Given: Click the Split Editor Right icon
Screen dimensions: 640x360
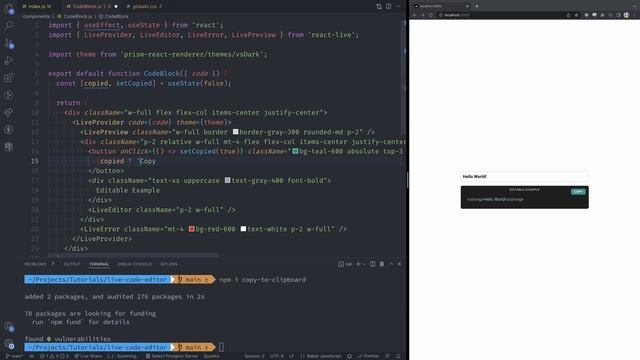Looking at the screenshot, I should [x=388, y=6].
